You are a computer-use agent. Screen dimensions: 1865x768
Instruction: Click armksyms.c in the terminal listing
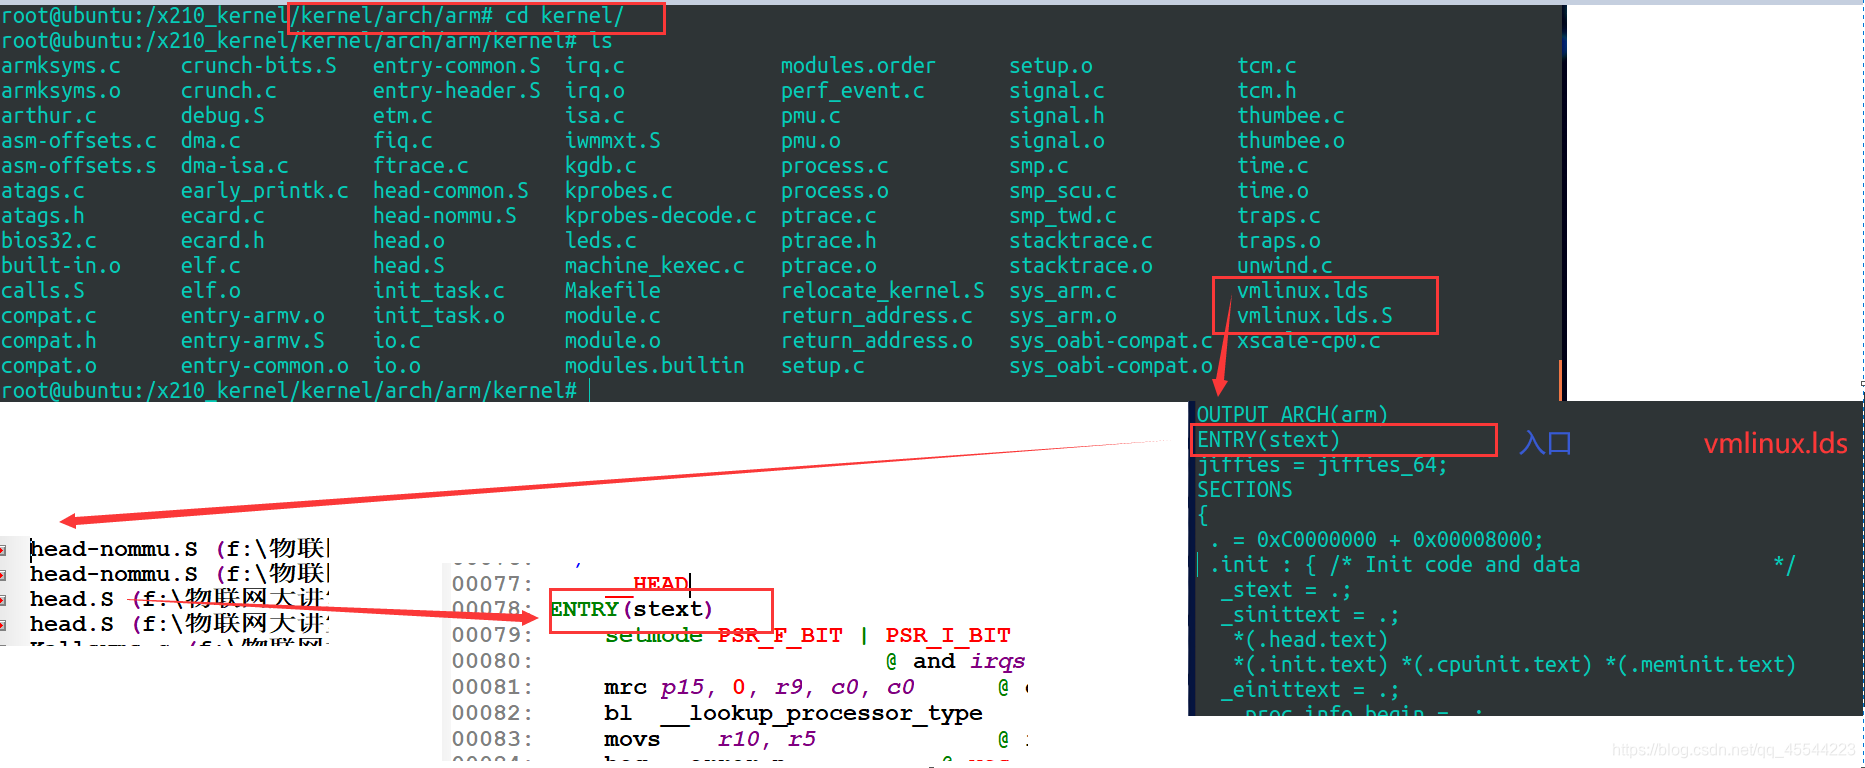(61, 66)
